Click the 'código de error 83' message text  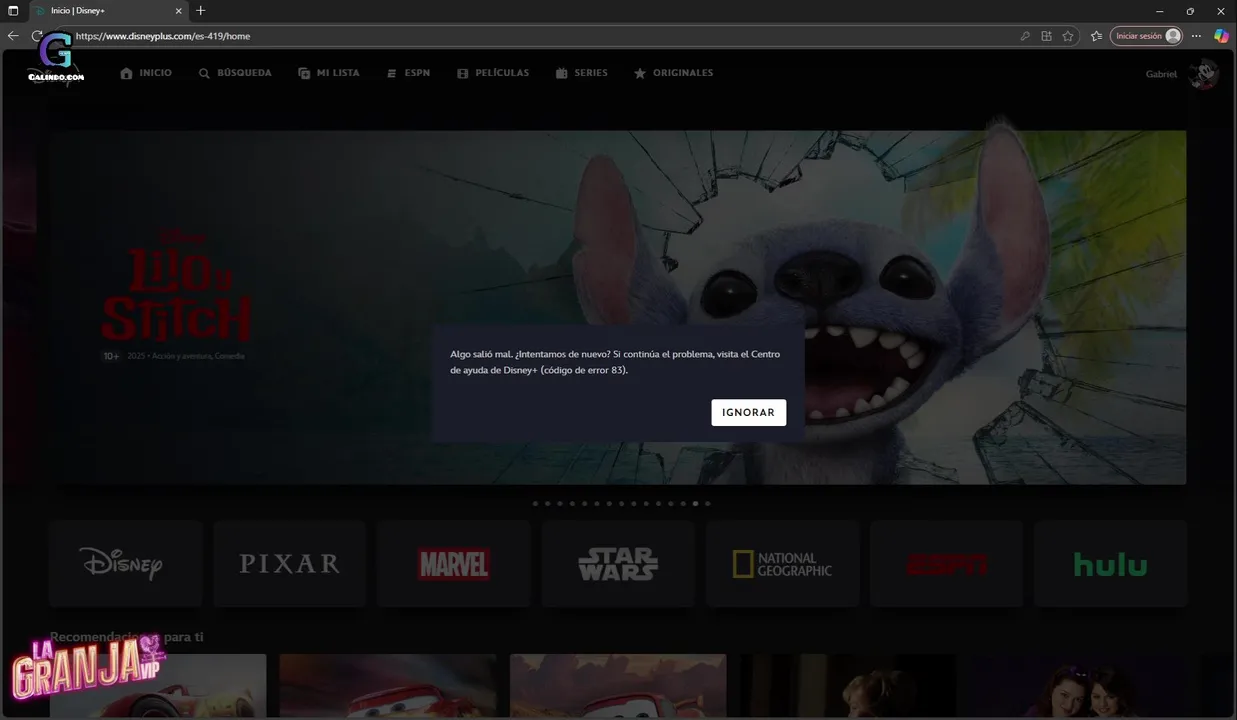(584, 370)
